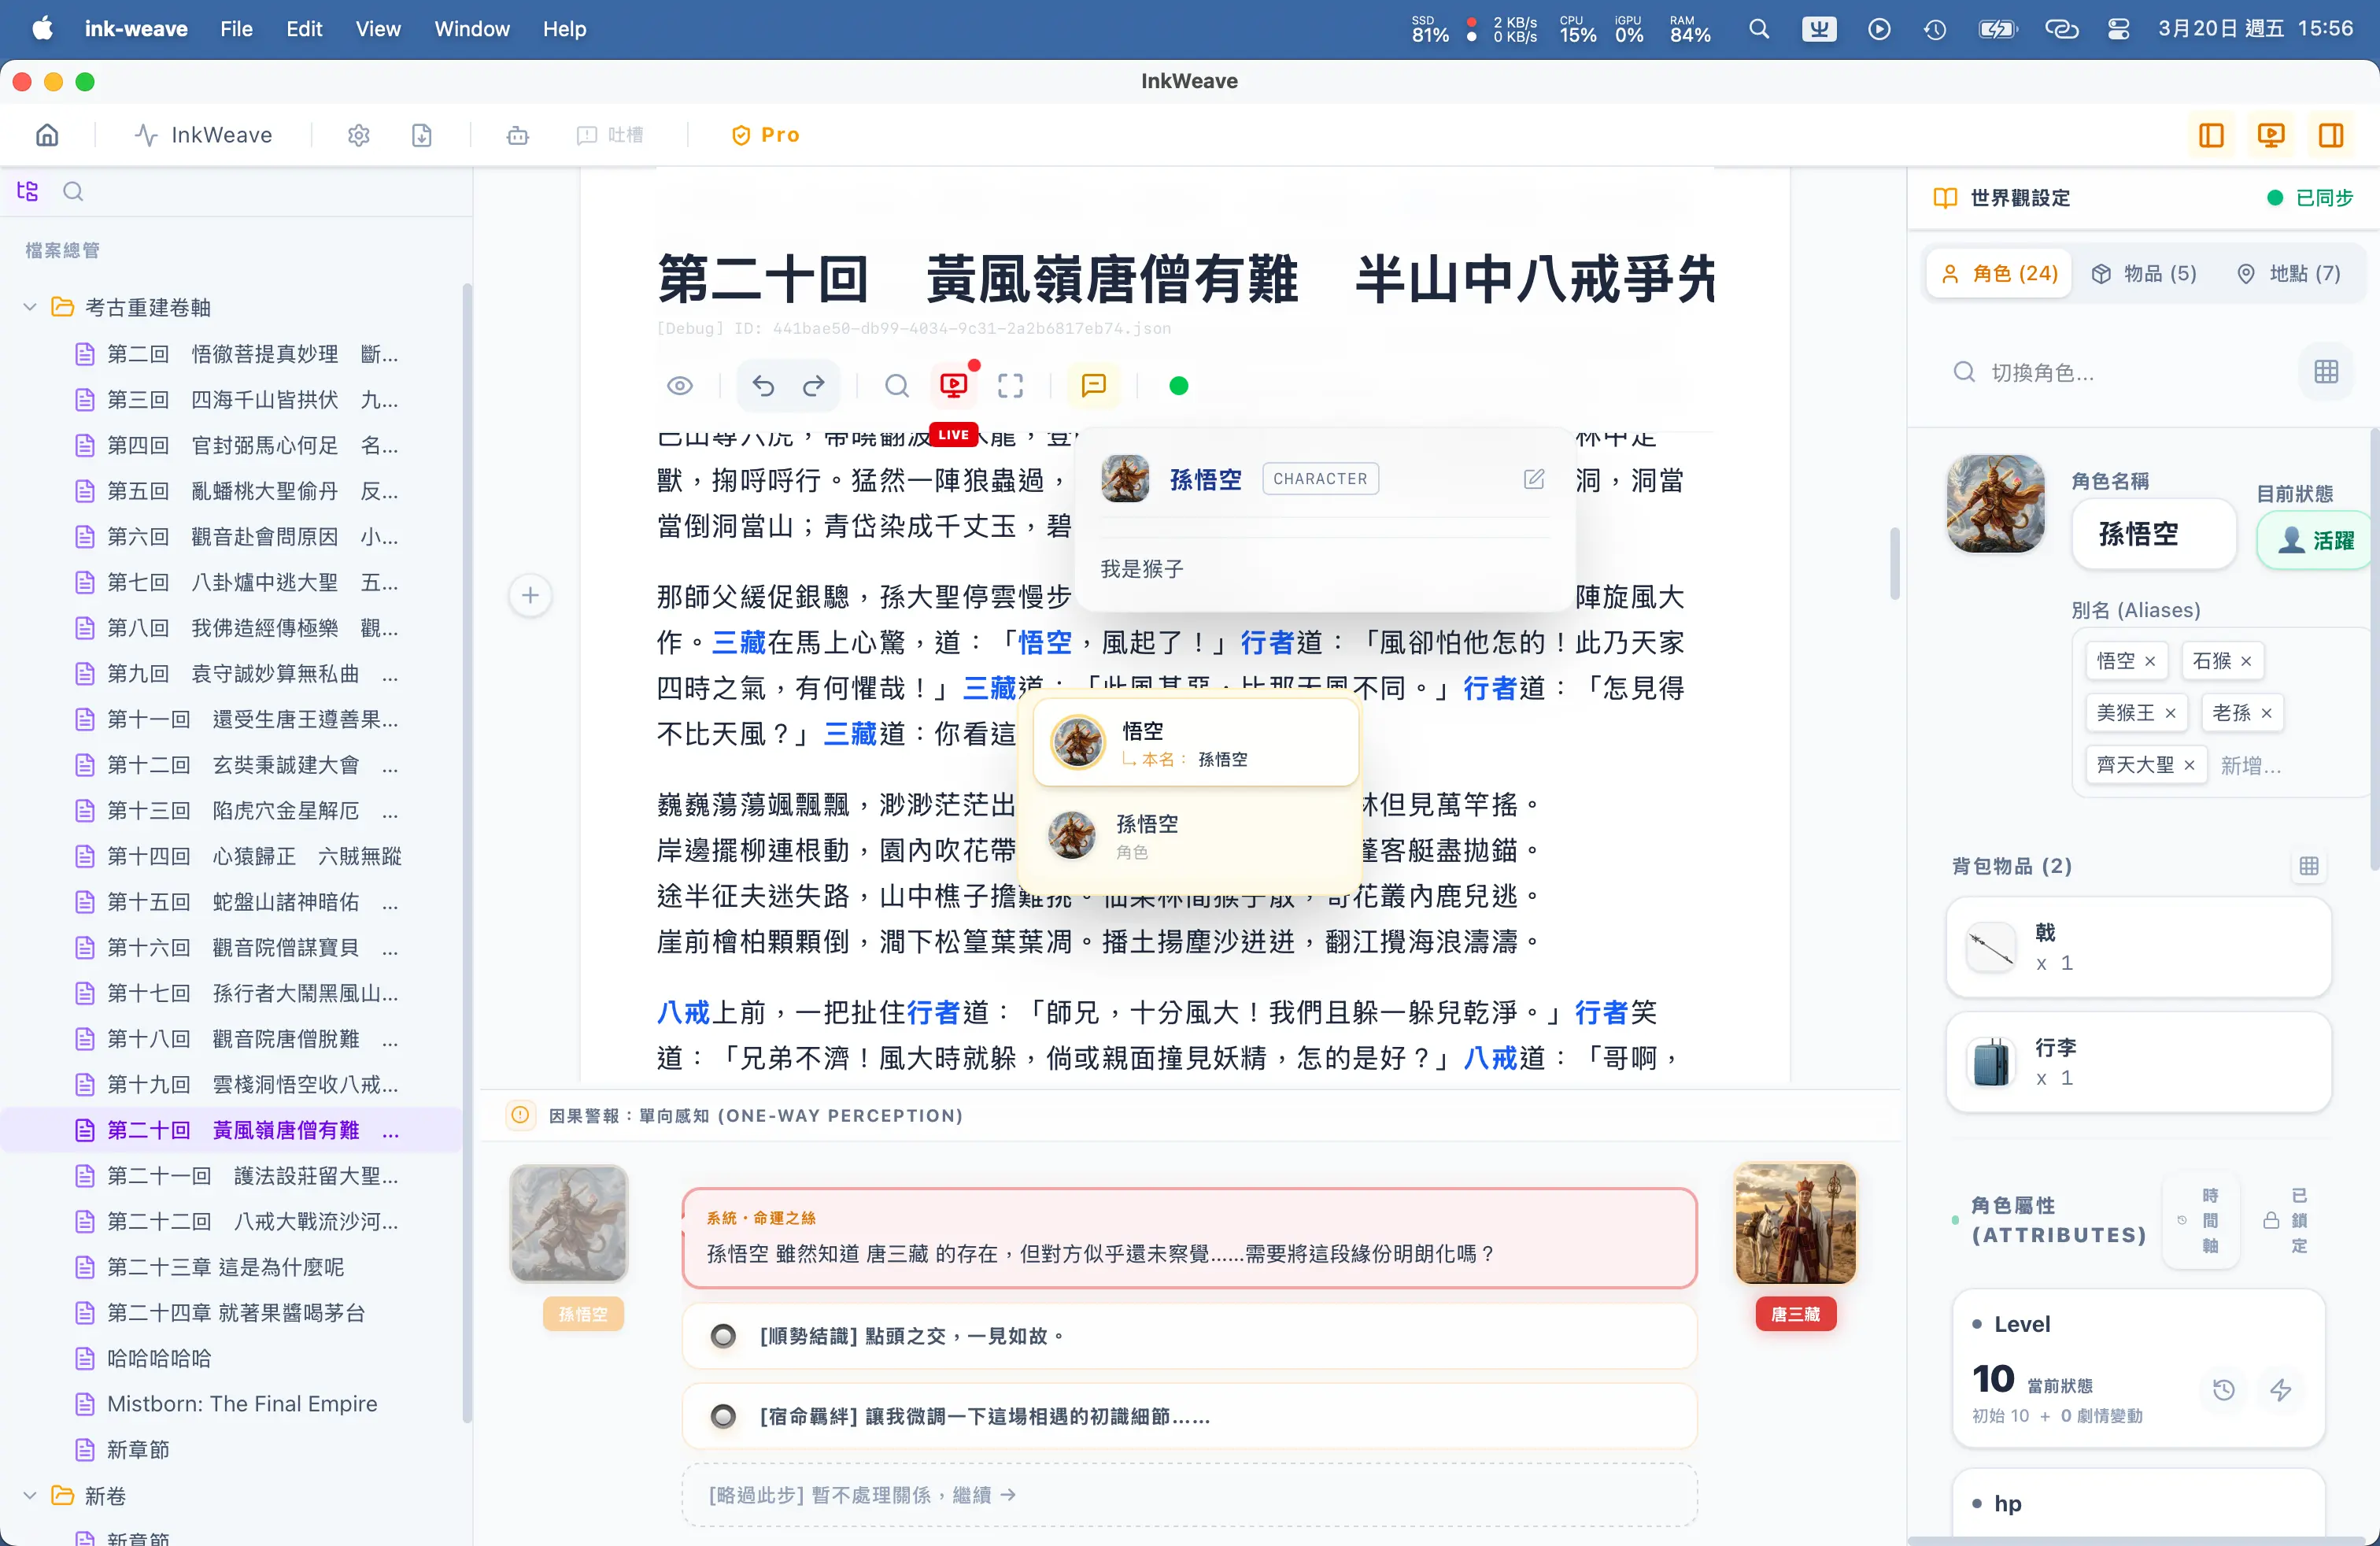Open the search magnifier icon in the editor toolbar
This screenshot has height=1546, width=2380.
(x=896, y=385)
